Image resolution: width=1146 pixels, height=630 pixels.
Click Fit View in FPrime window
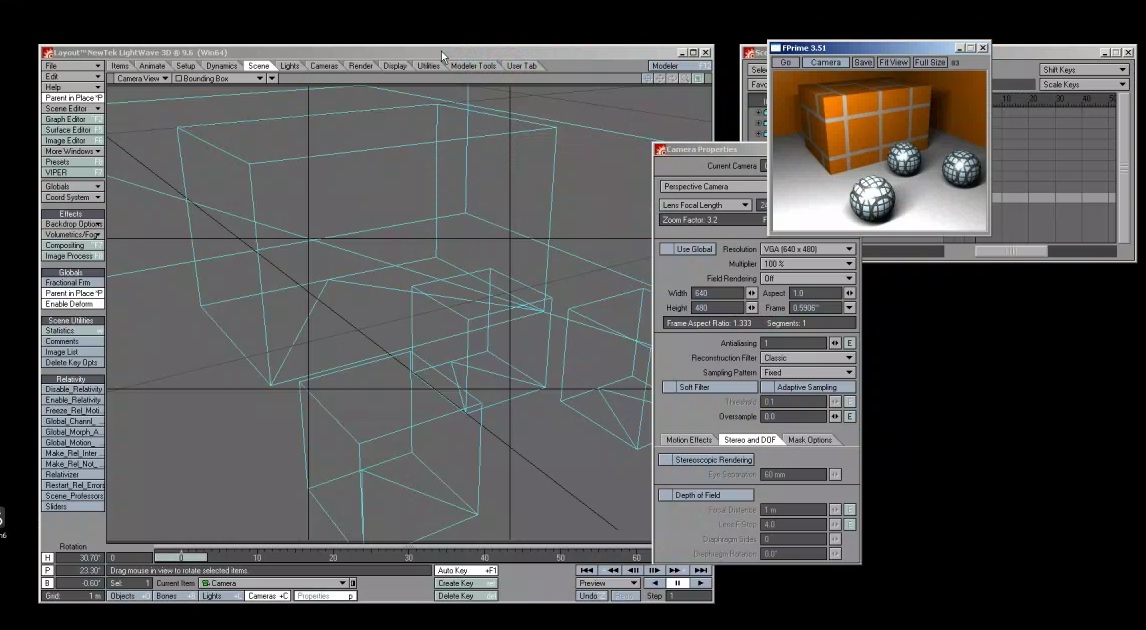click(893, 62)
